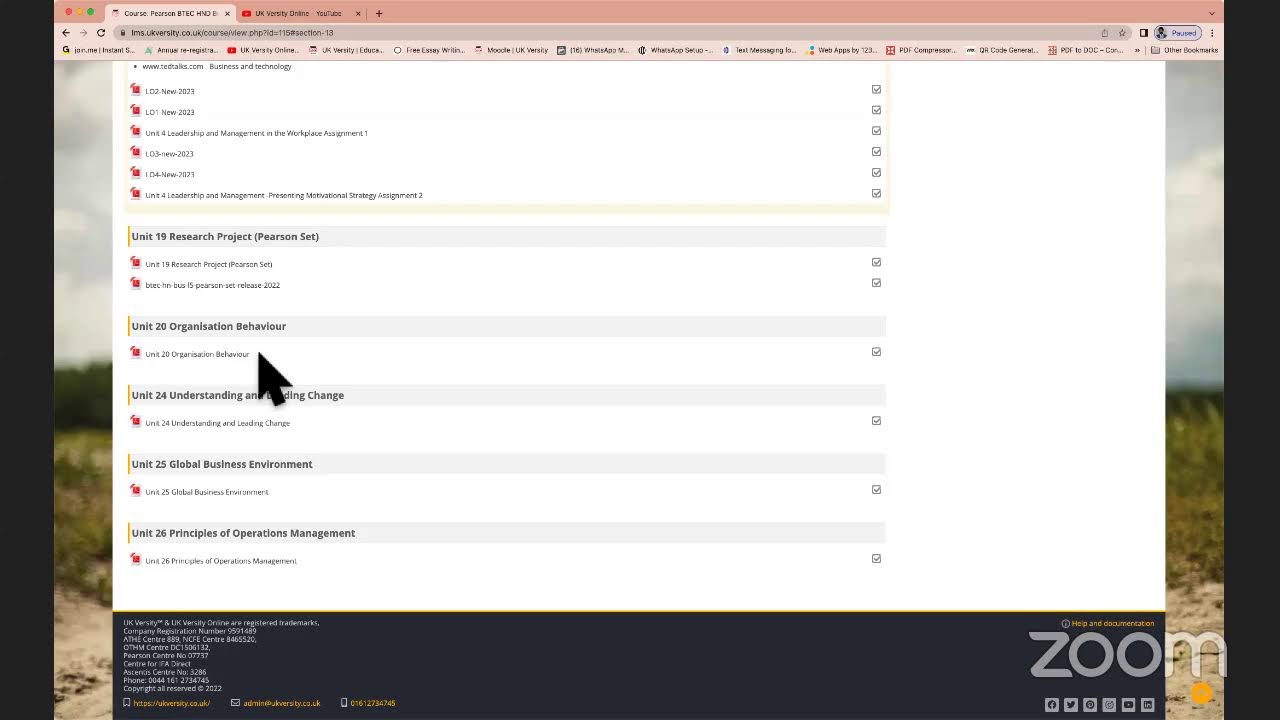Viewport: 1280px width, 720px height.
Task: Toggle completion checkbox for LO3-new-2023
Action: 876,152
